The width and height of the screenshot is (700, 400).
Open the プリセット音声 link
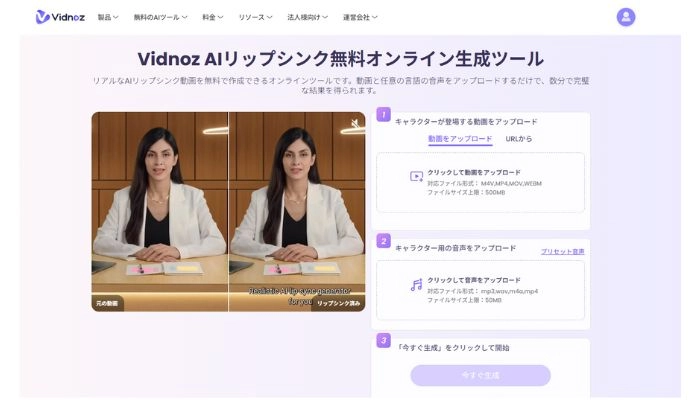point(562,251)
